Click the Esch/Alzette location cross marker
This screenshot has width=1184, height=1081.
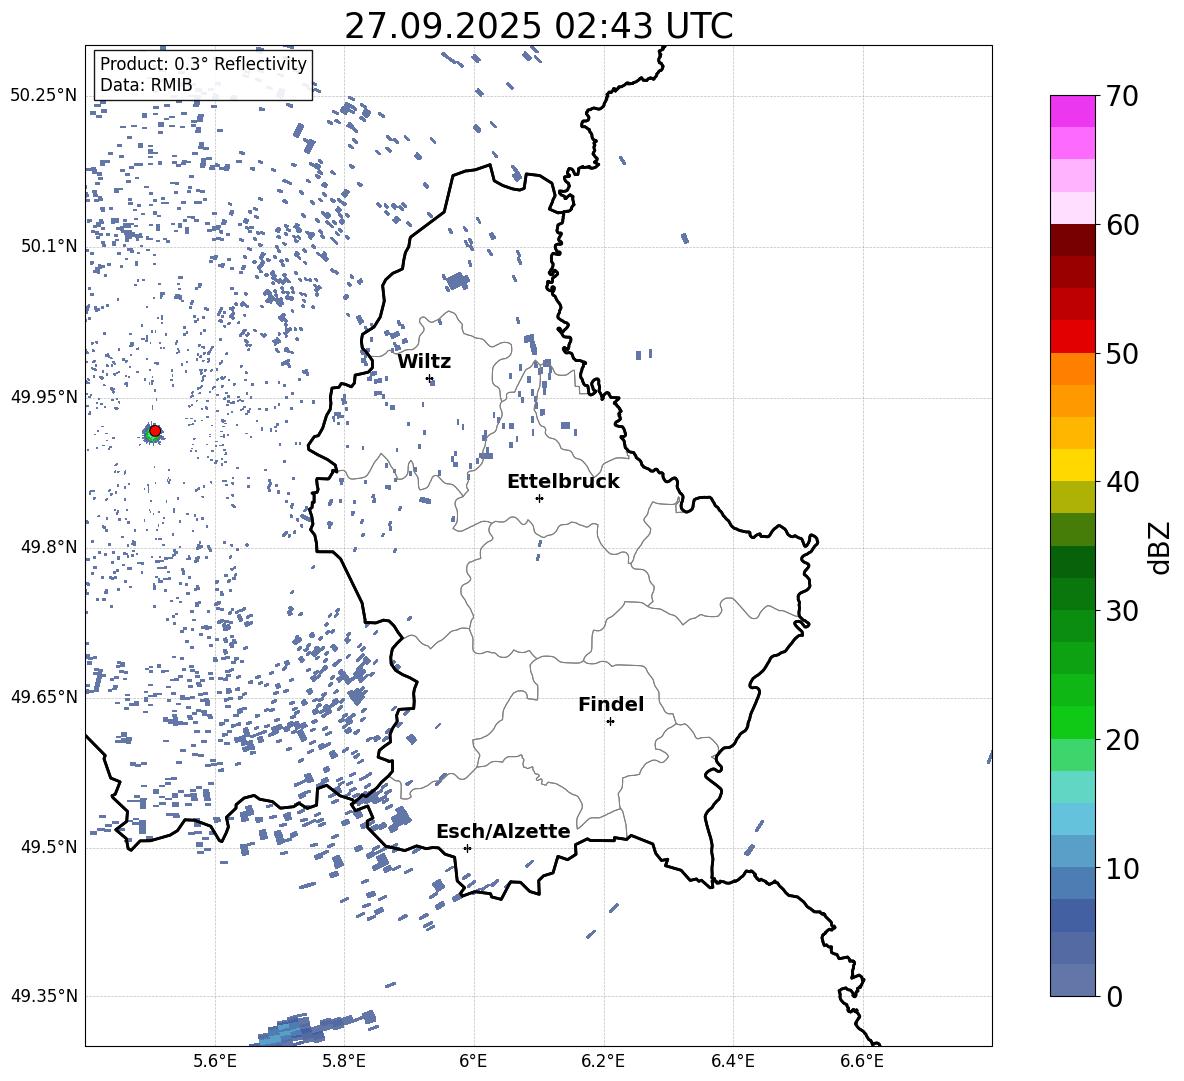tap(467, 848)
